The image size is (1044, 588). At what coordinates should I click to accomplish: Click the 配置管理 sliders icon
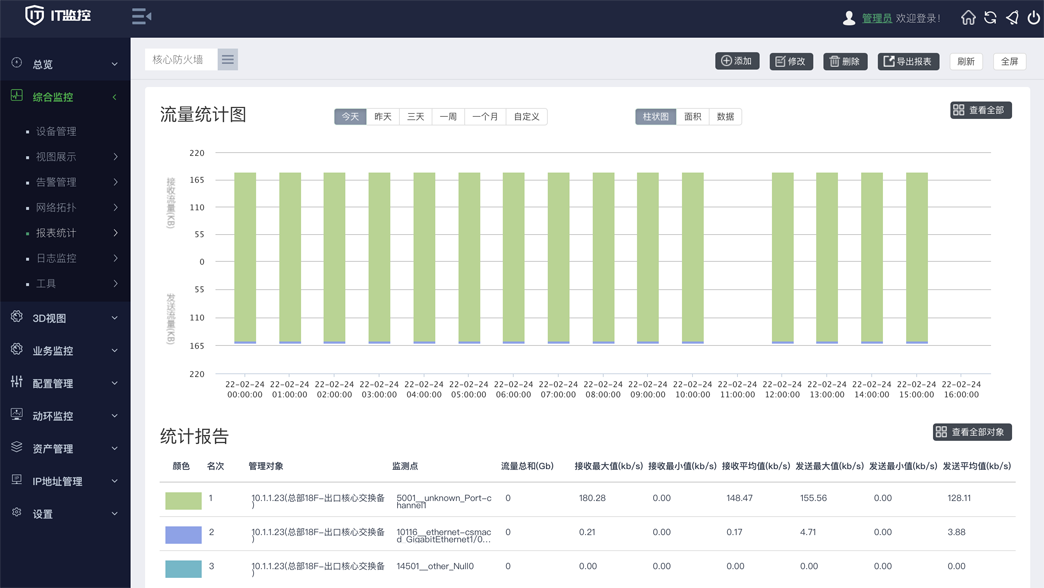(17, 382)
